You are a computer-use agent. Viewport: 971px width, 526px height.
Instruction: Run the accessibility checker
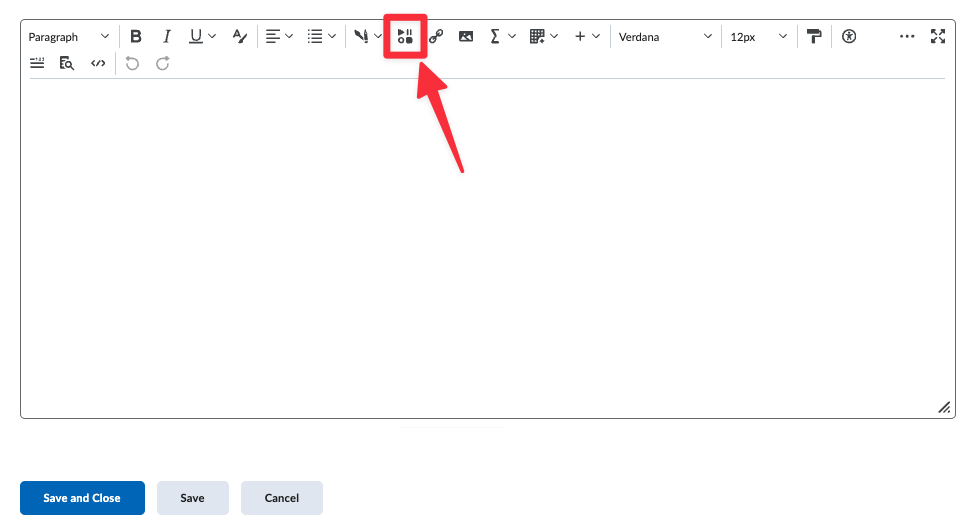tap(849, 37)
